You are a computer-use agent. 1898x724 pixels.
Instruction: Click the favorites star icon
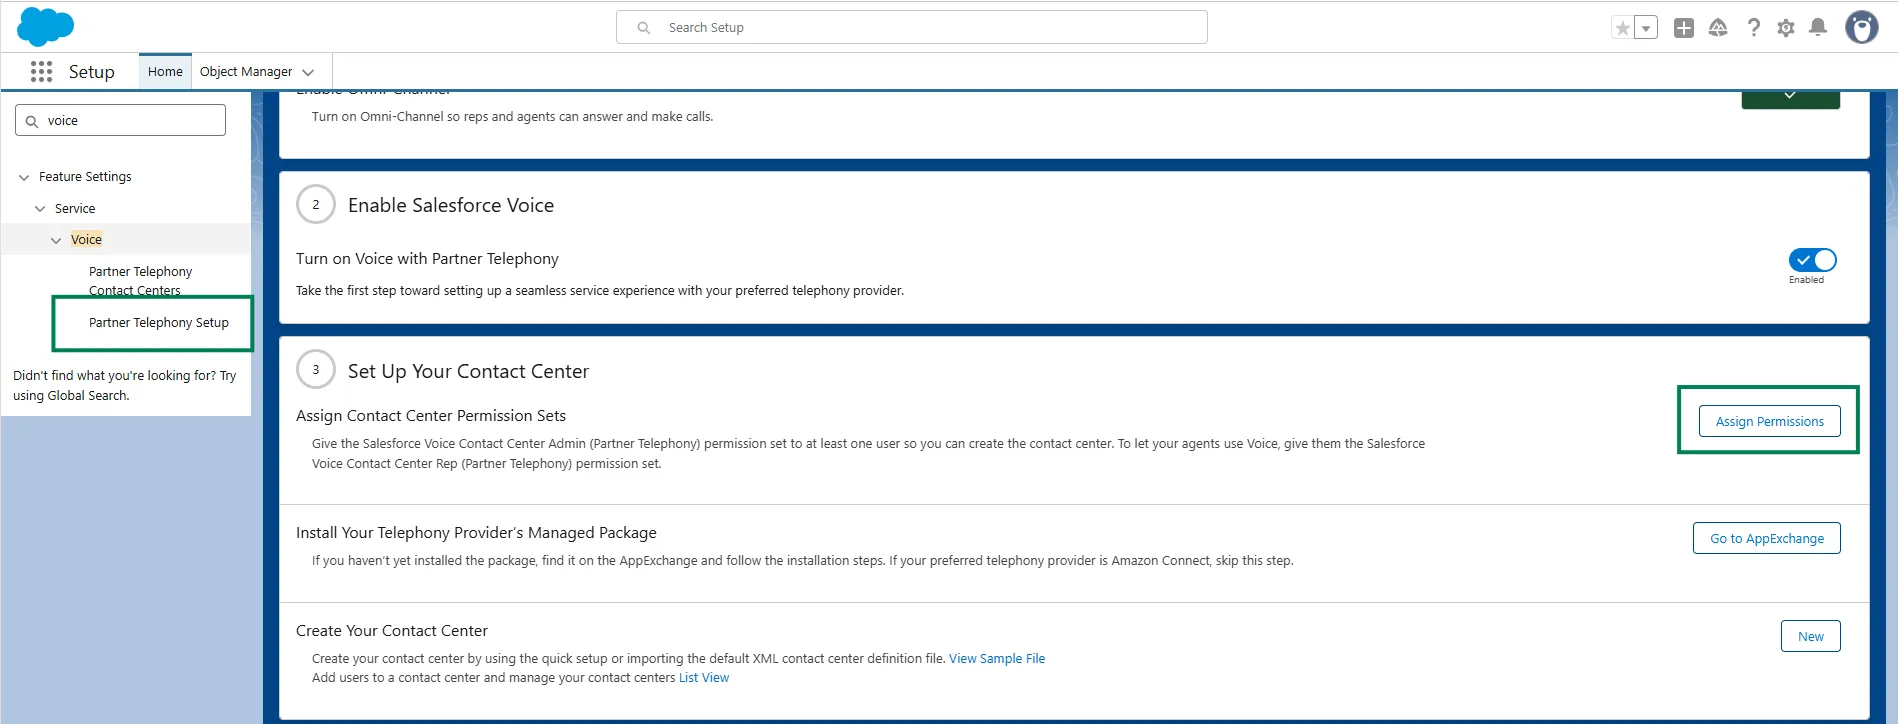point(1622,28)
